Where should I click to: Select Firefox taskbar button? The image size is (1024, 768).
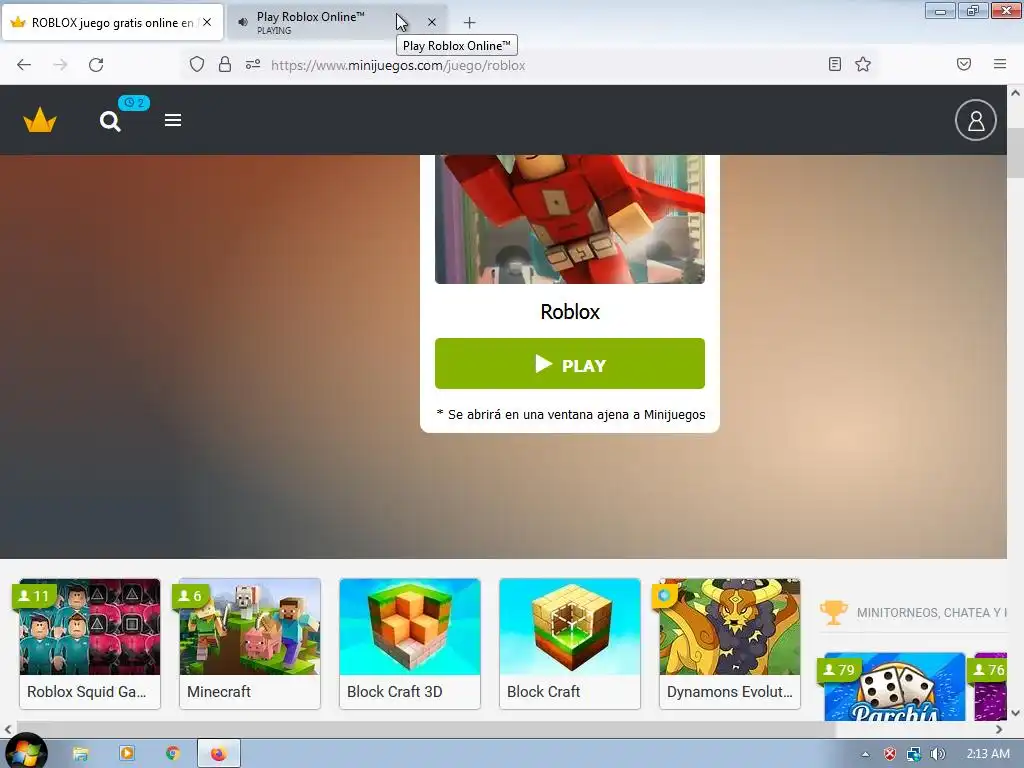[219, 754]
